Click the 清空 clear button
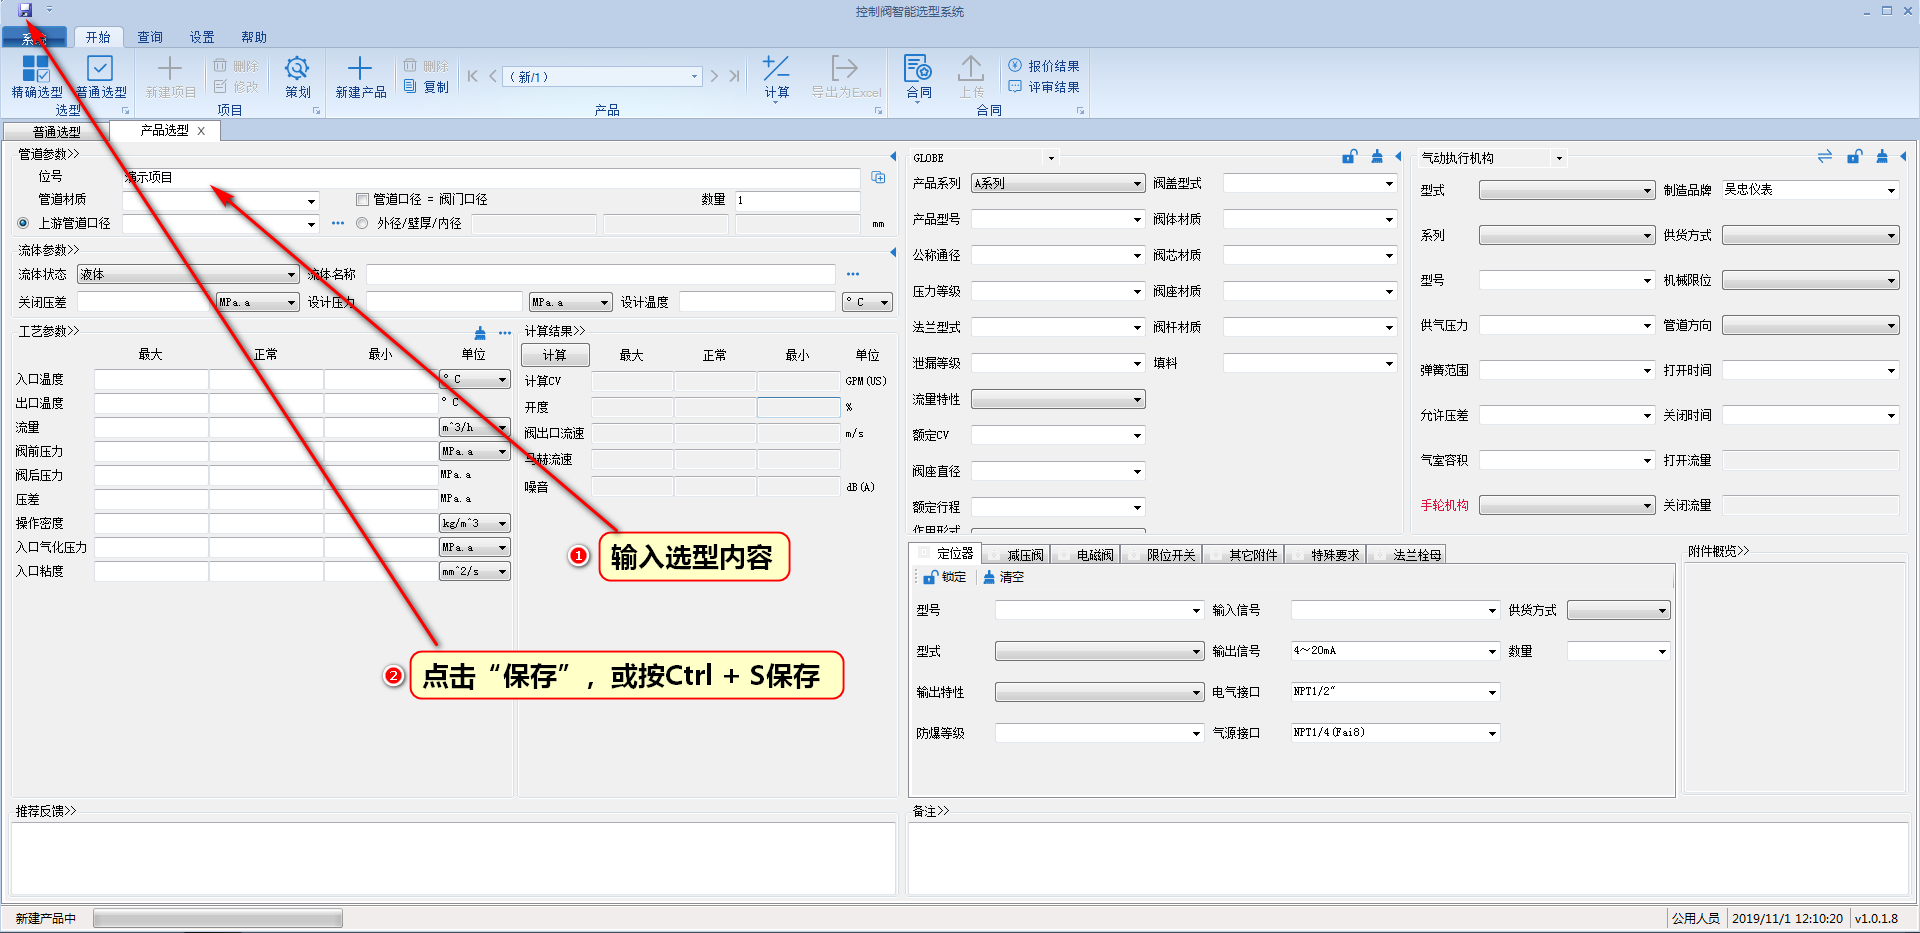Viewport: 1920px width, 933px height. [1004, 577]
